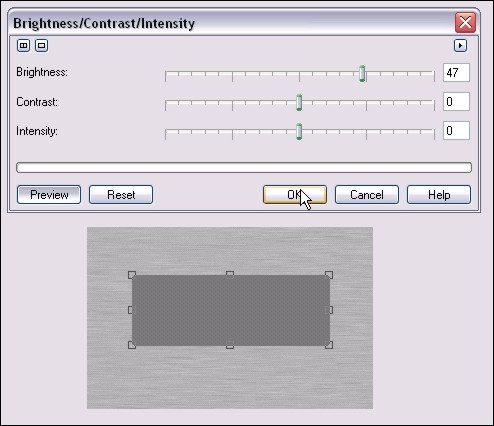494x426 pixels.
Task: Open Help for this dialog
Action: pos(439,195)
